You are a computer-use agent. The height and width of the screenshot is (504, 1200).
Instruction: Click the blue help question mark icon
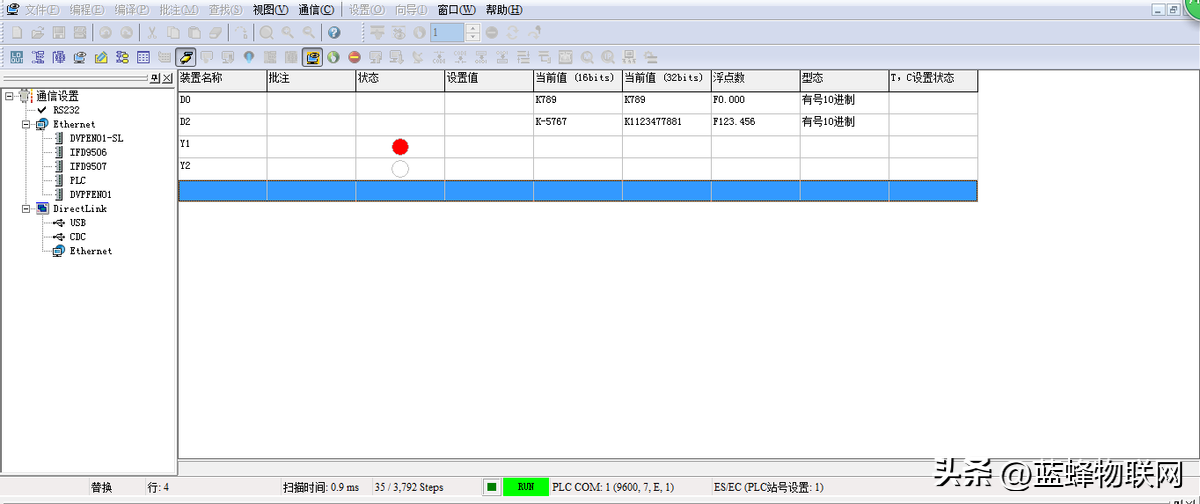click(334, 32)
